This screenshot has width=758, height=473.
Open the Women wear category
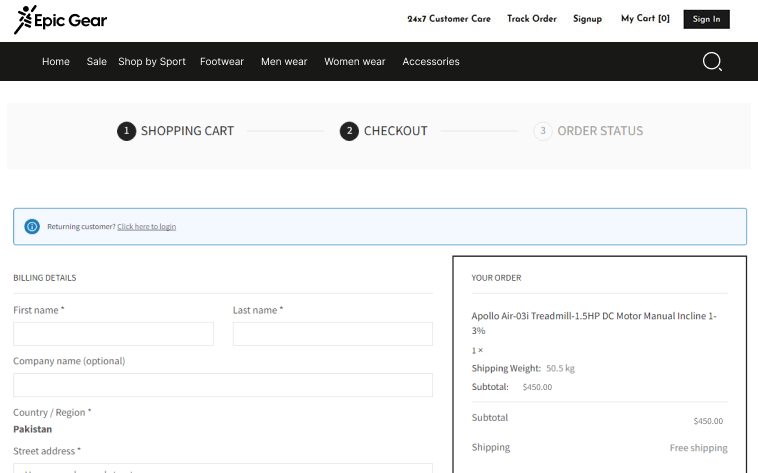pyautogui.click(x=355, y=62)
